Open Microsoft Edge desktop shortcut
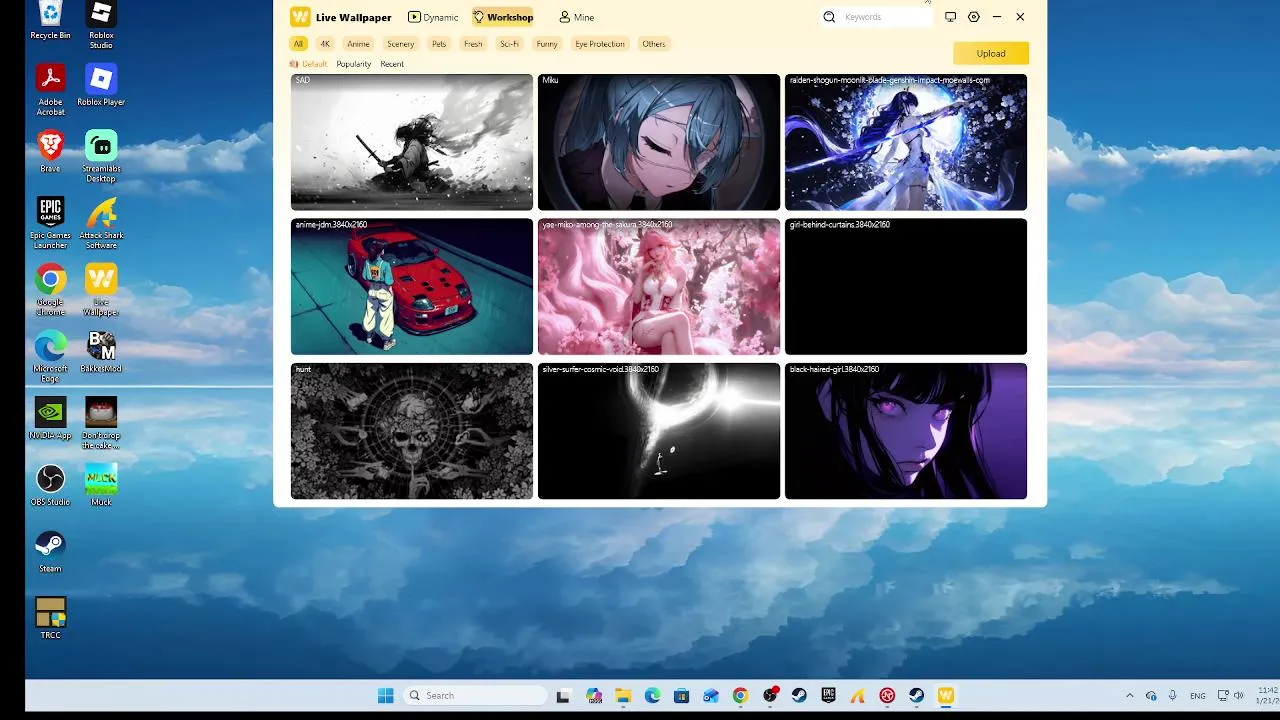Image resolution: width=1280 pixels, height=720 pixels. 50,356
